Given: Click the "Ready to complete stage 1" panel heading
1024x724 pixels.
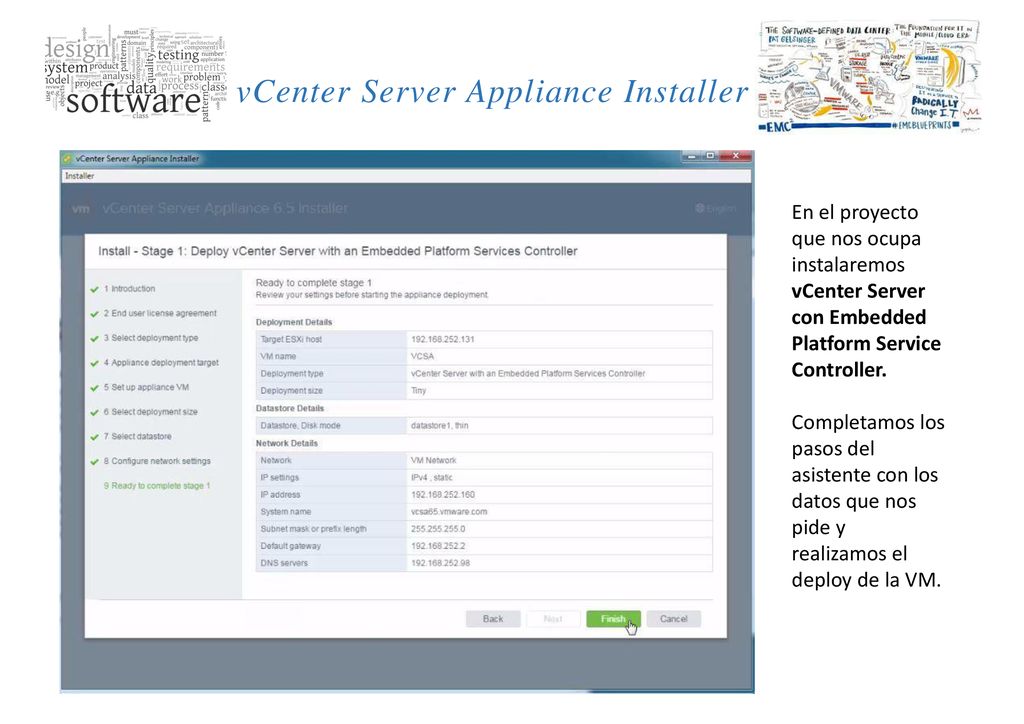Looking at the screenshot, I should click(313, 283).
